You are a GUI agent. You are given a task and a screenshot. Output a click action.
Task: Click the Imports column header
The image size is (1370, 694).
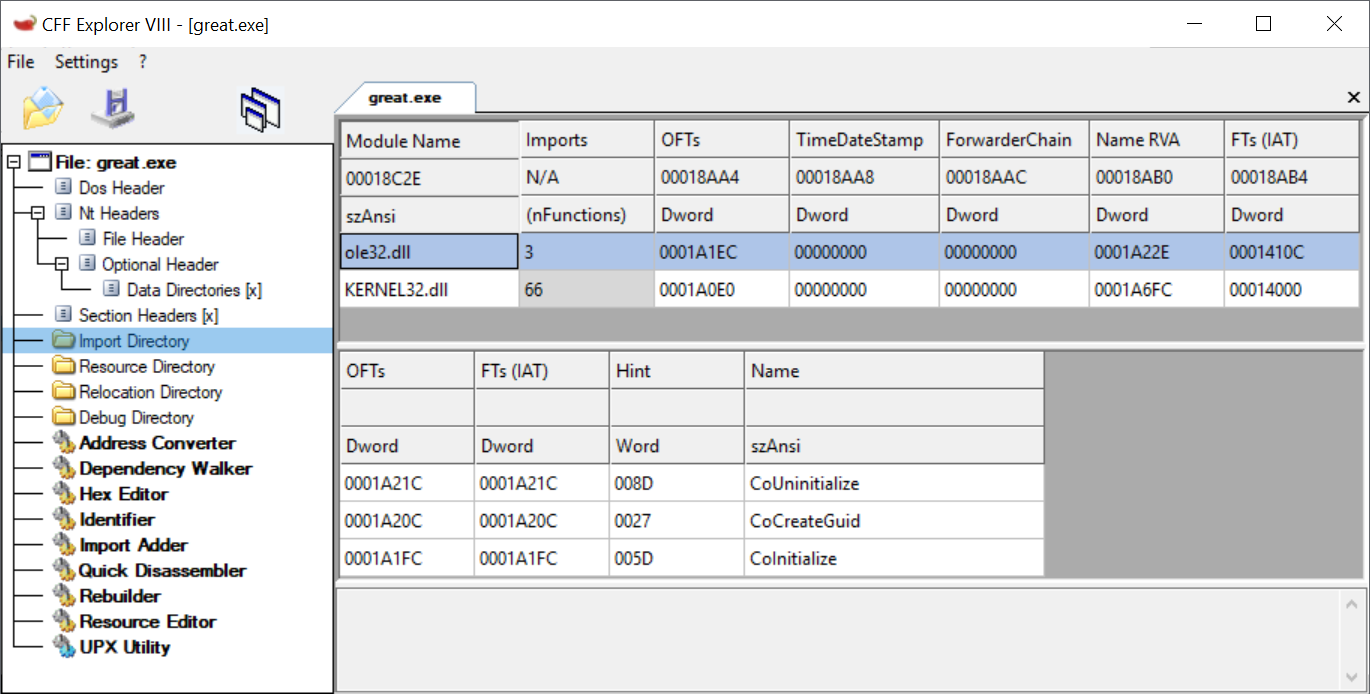(587, 140)
